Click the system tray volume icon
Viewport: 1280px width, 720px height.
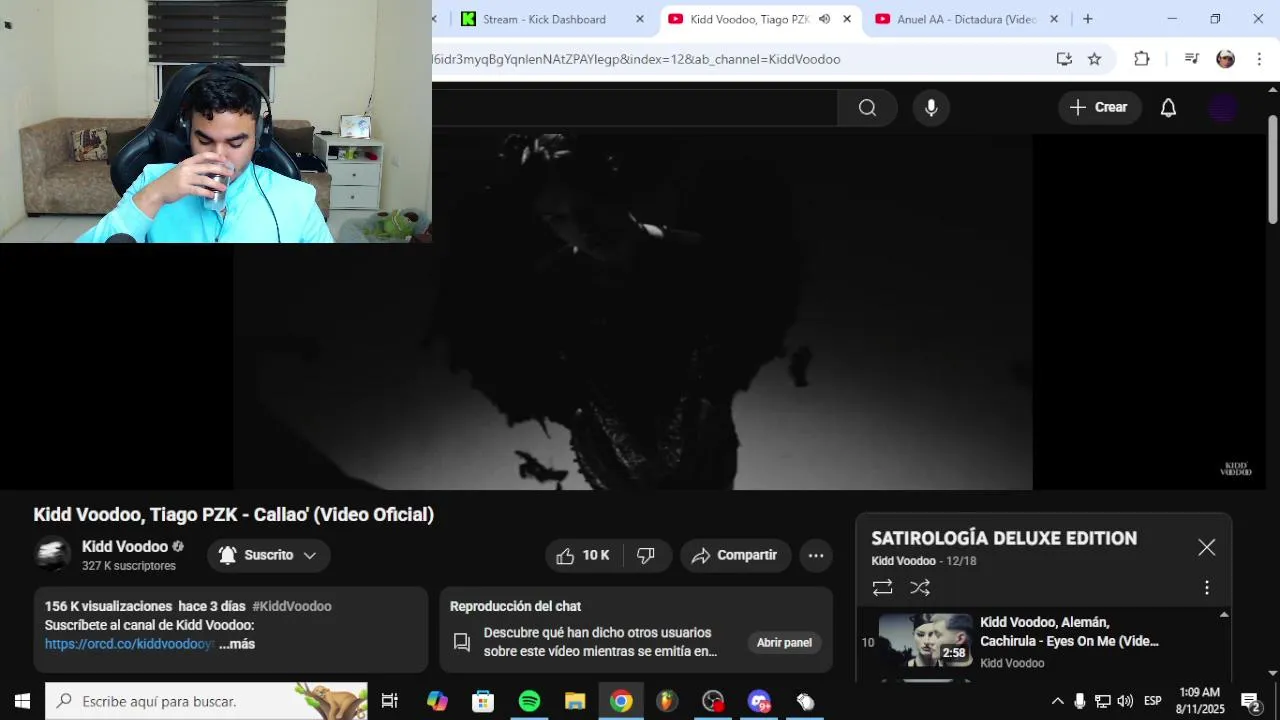pyautogui.click(x=1125, y=701)
